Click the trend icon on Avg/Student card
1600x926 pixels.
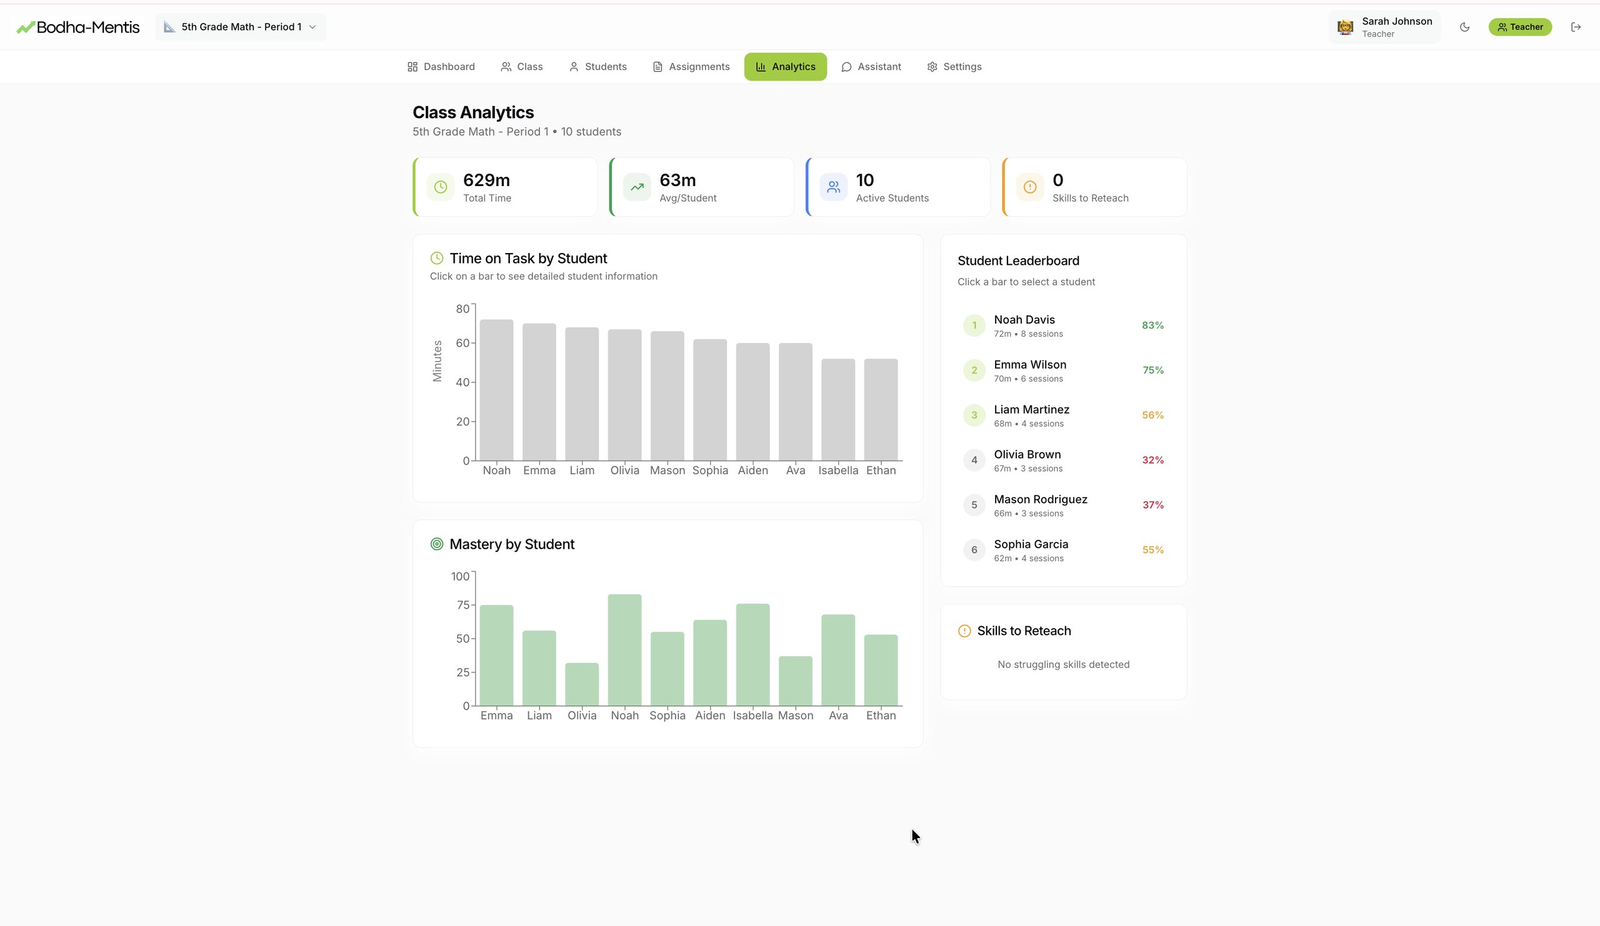pyautogui.click(x=637, y=187)
